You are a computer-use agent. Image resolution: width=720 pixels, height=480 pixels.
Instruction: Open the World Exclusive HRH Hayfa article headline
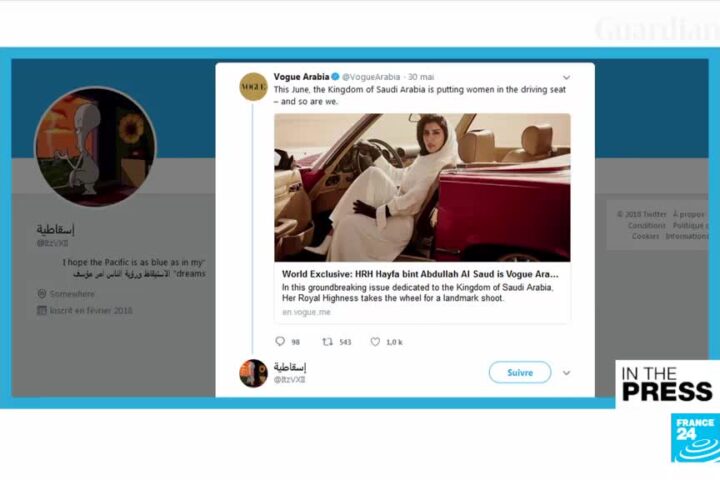pyautogui.click(x=420, y=274)
